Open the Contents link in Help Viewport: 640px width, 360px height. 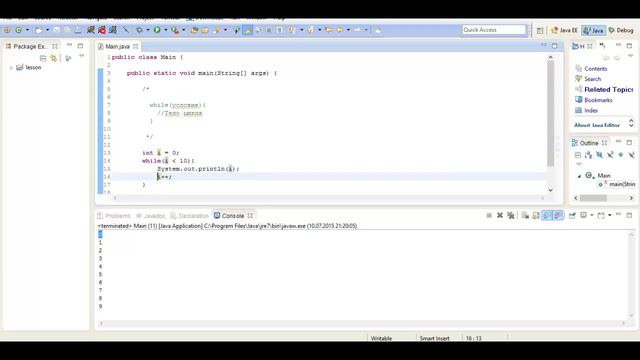pos(596,69)
